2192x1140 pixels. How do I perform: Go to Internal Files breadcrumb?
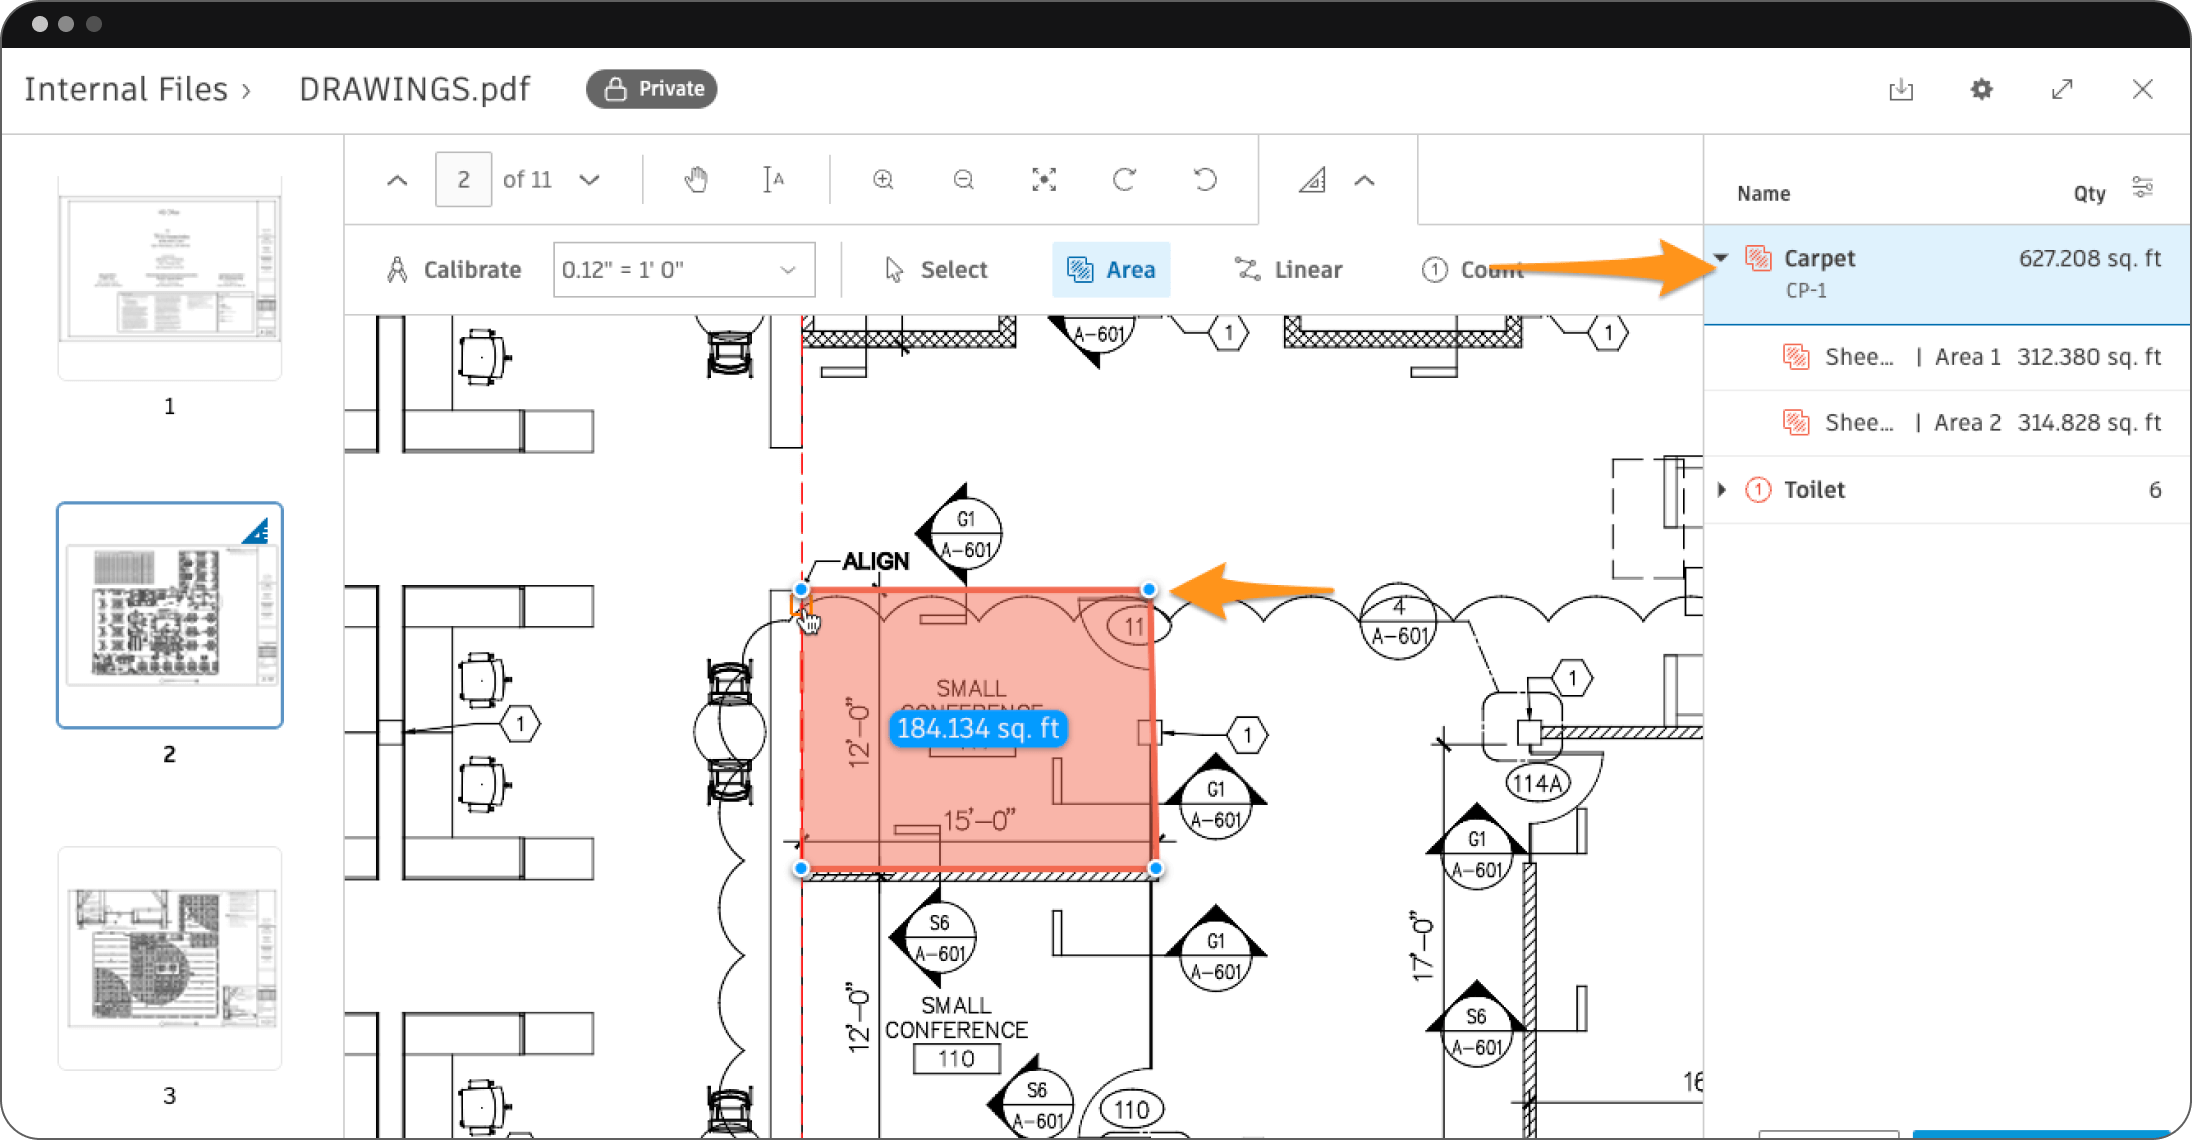click(x=126, y=90)
